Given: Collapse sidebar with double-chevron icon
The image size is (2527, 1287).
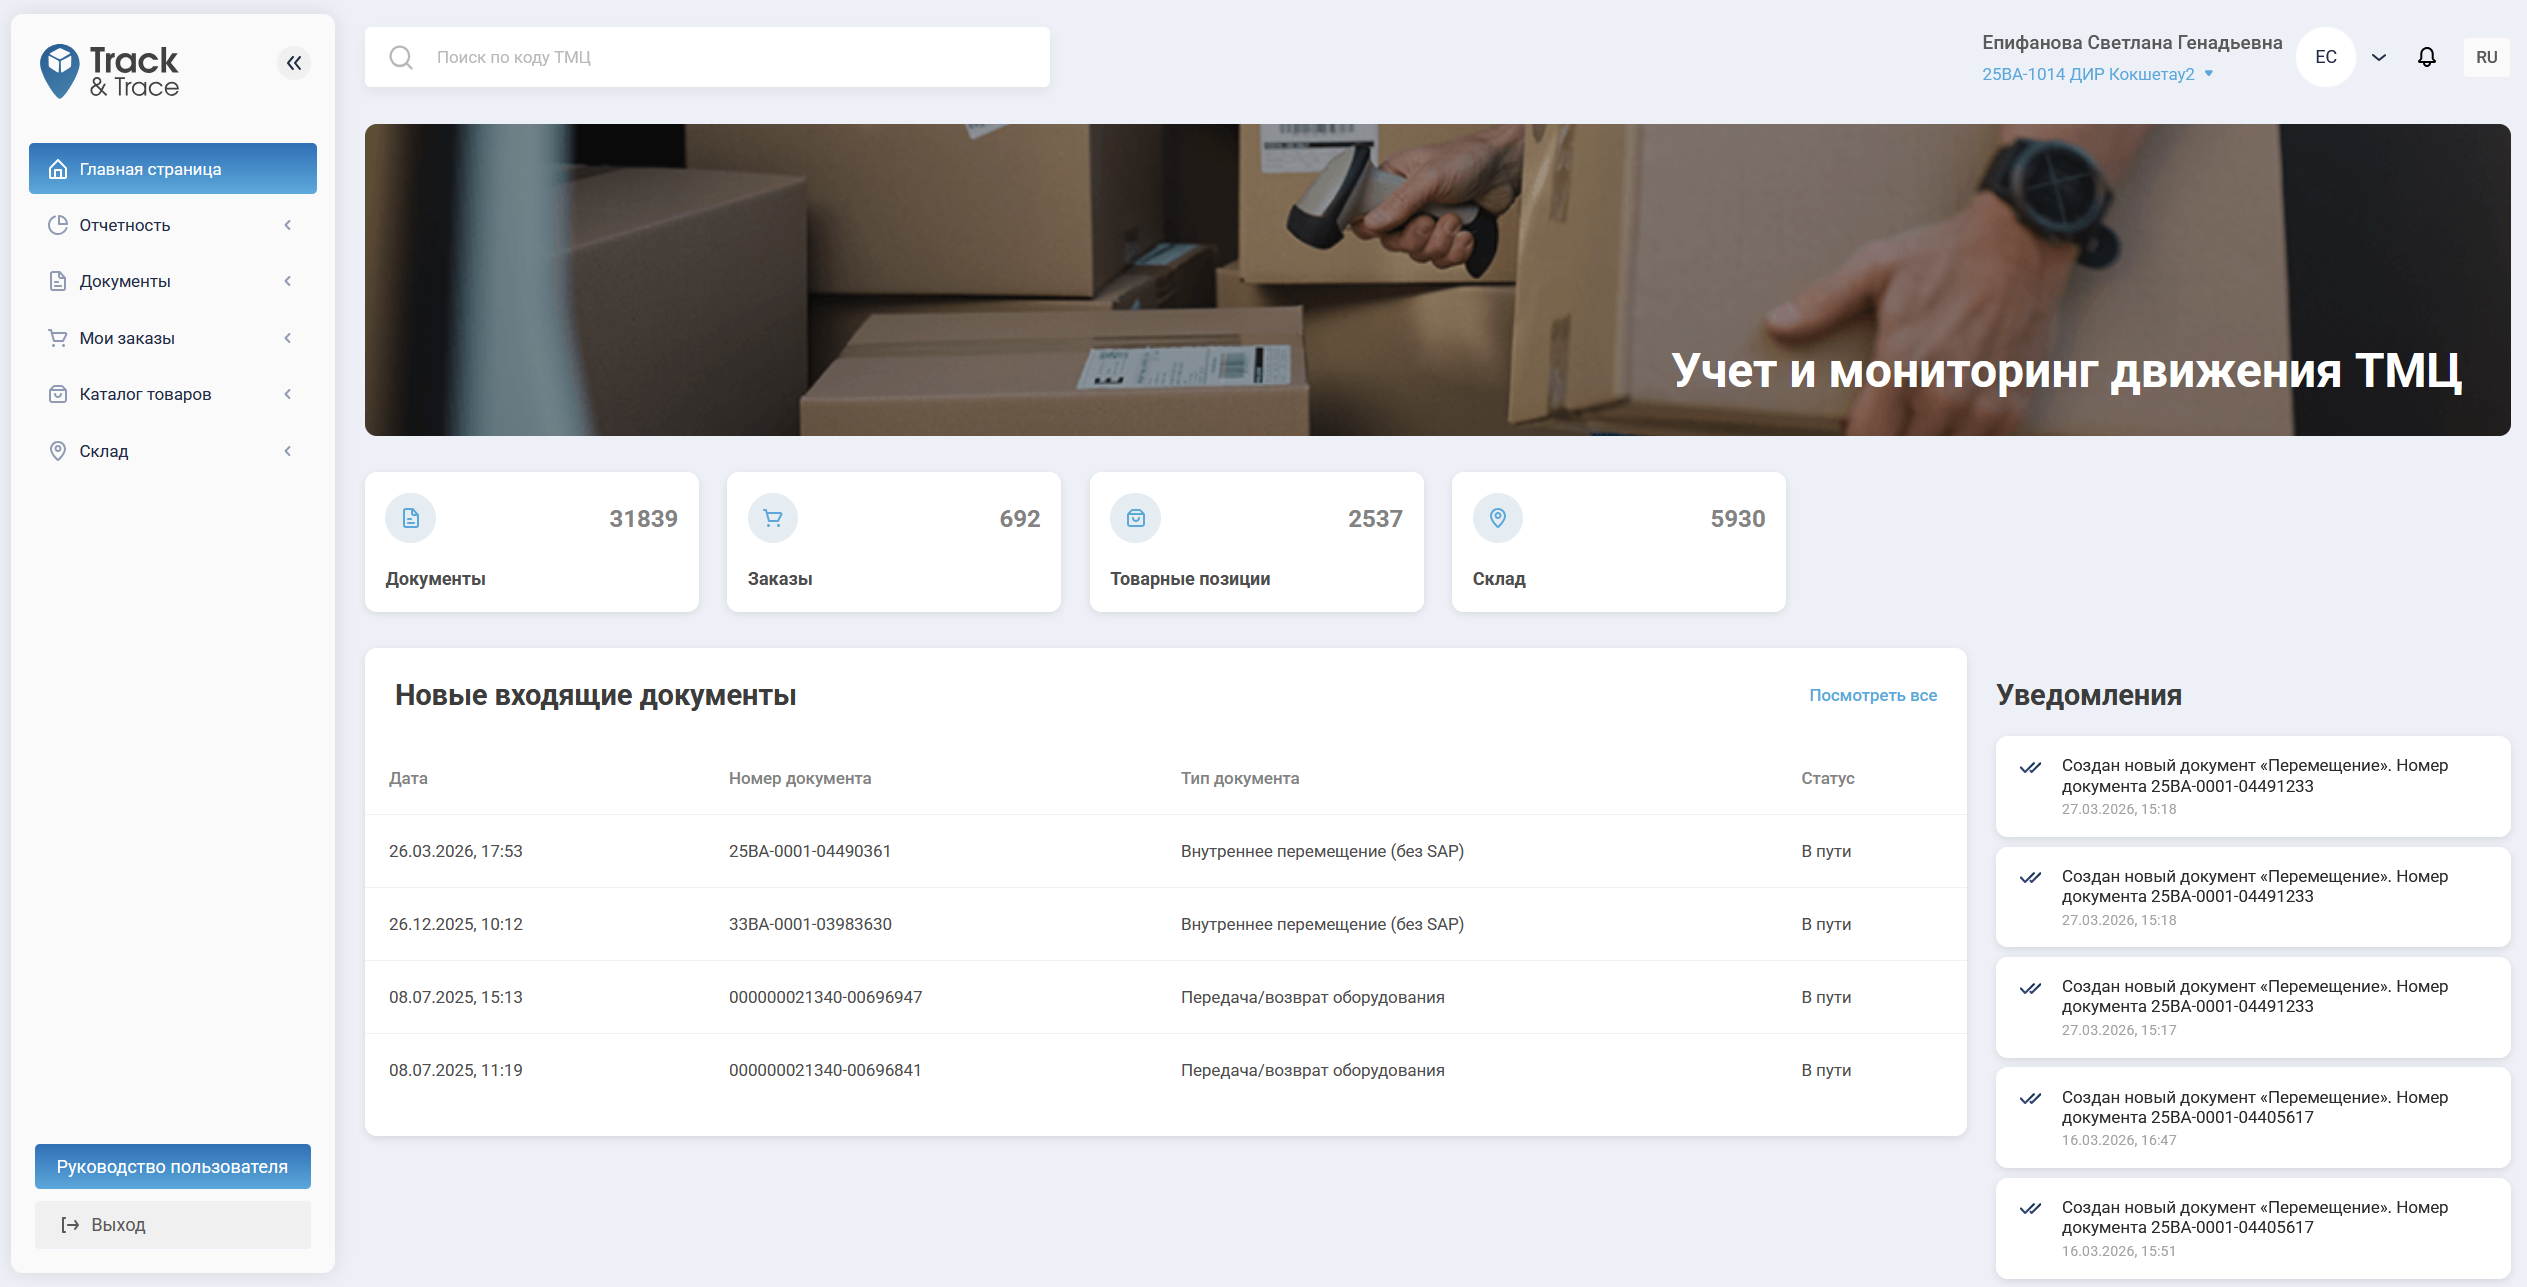Looking at the screenshot, I should tap(293, 63).
